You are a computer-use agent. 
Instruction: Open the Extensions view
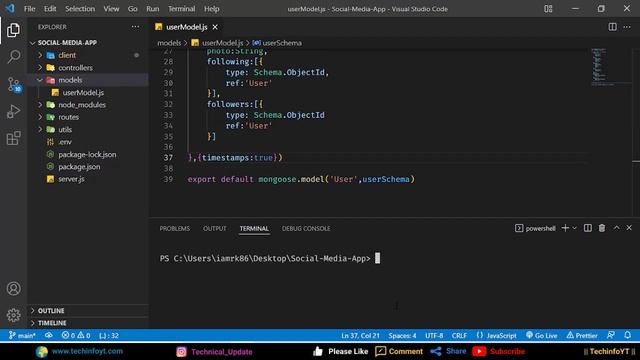pyautogui.click(x=13, y=138)
